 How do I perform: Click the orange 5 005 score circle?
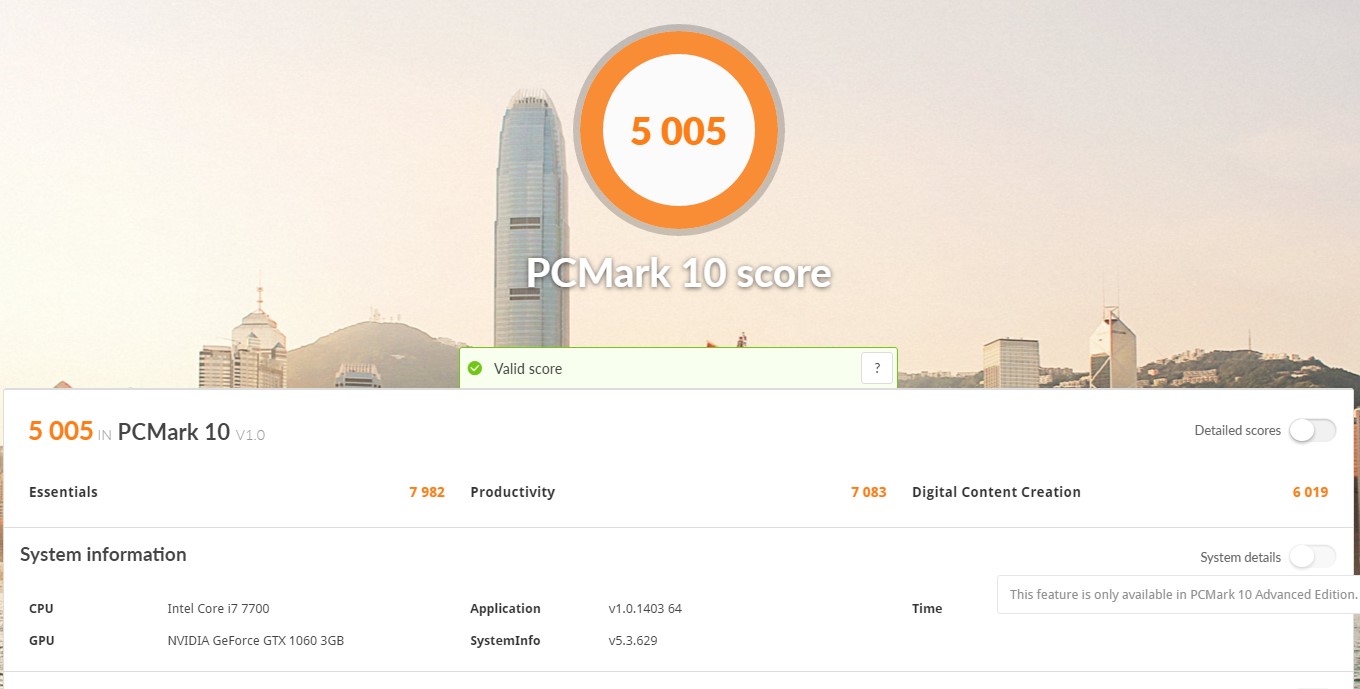click(x=679, y=130)
